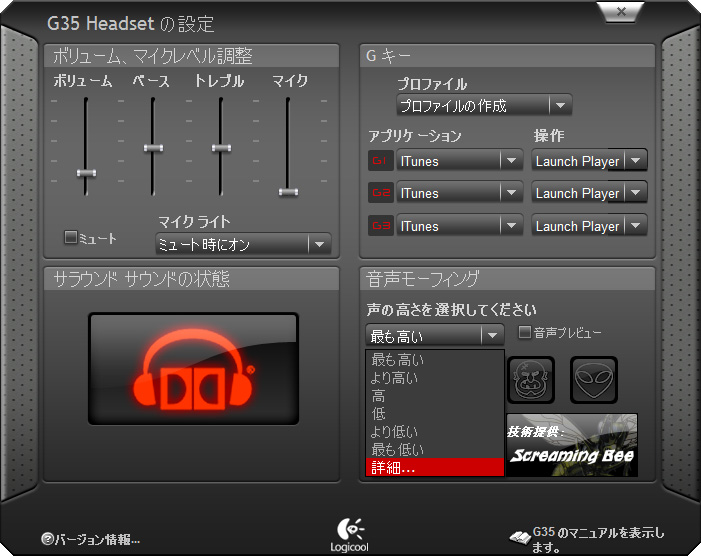Viewport: 701px width, 556px height.
Task: Select より高い in the pitch list
Action: [x=435, y=378]
